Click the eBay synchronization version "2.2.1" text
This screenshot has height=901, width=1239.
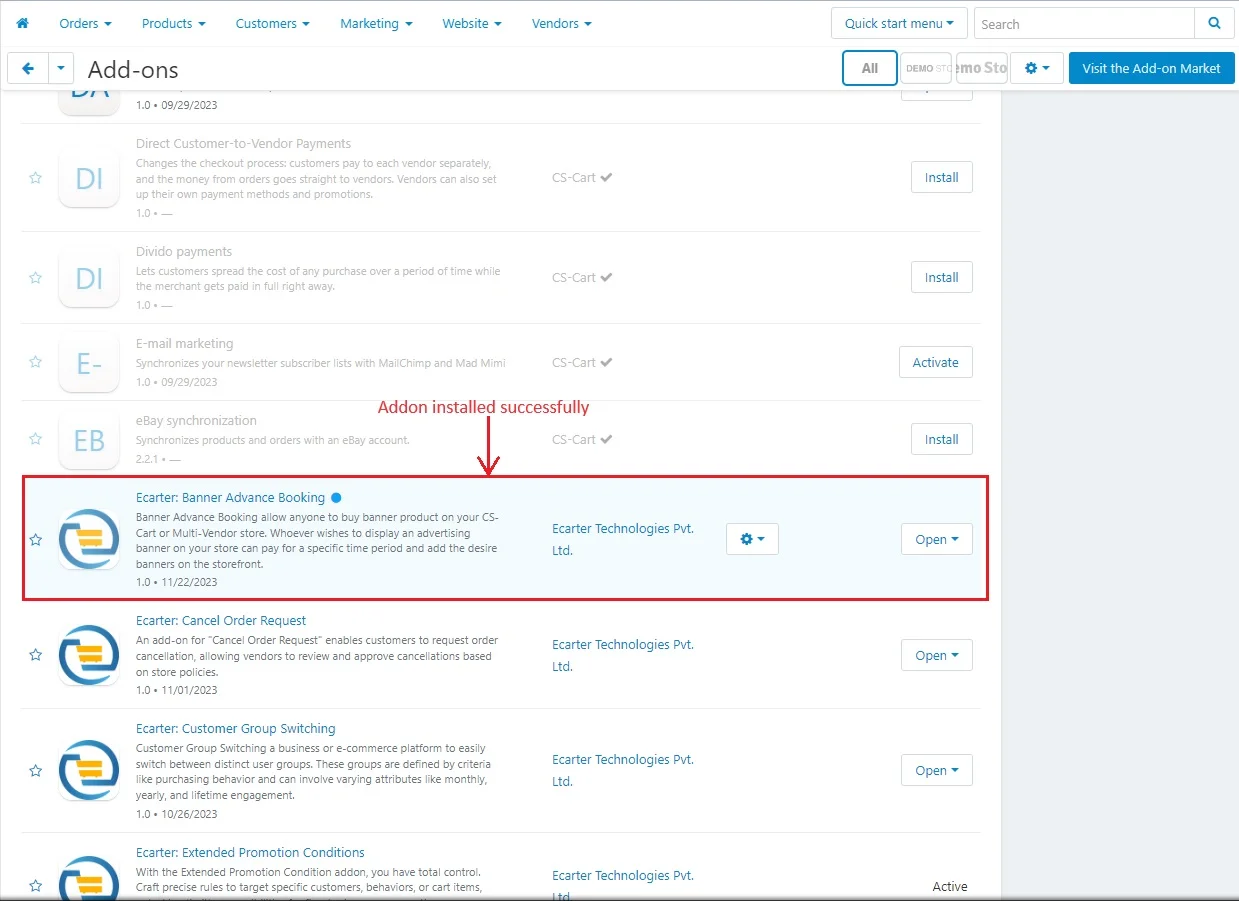click(x=149, y=459)
